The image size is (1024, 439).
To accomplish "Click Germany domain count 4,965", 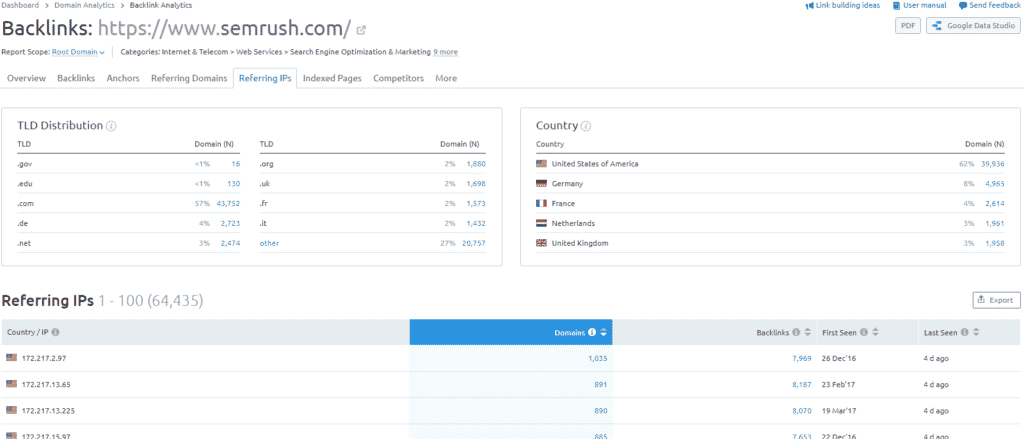I will [x=995, y=184].
